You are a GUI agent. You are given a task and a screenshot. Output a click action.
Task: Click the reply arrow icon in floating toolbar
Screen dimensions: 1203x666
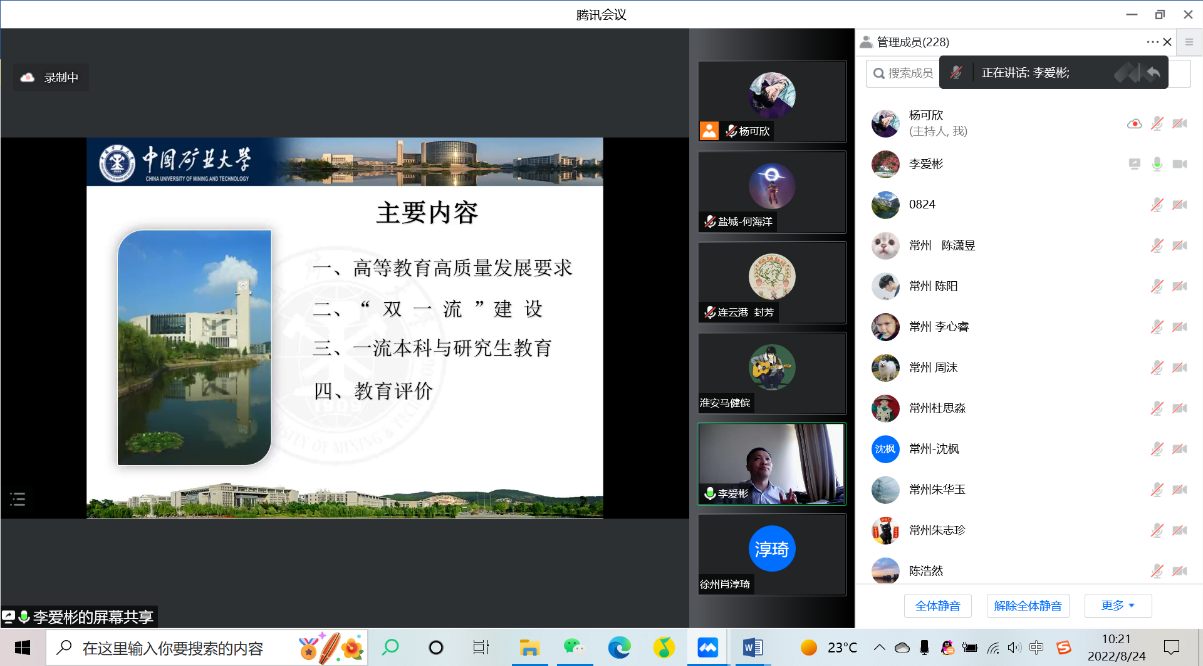1153,73
